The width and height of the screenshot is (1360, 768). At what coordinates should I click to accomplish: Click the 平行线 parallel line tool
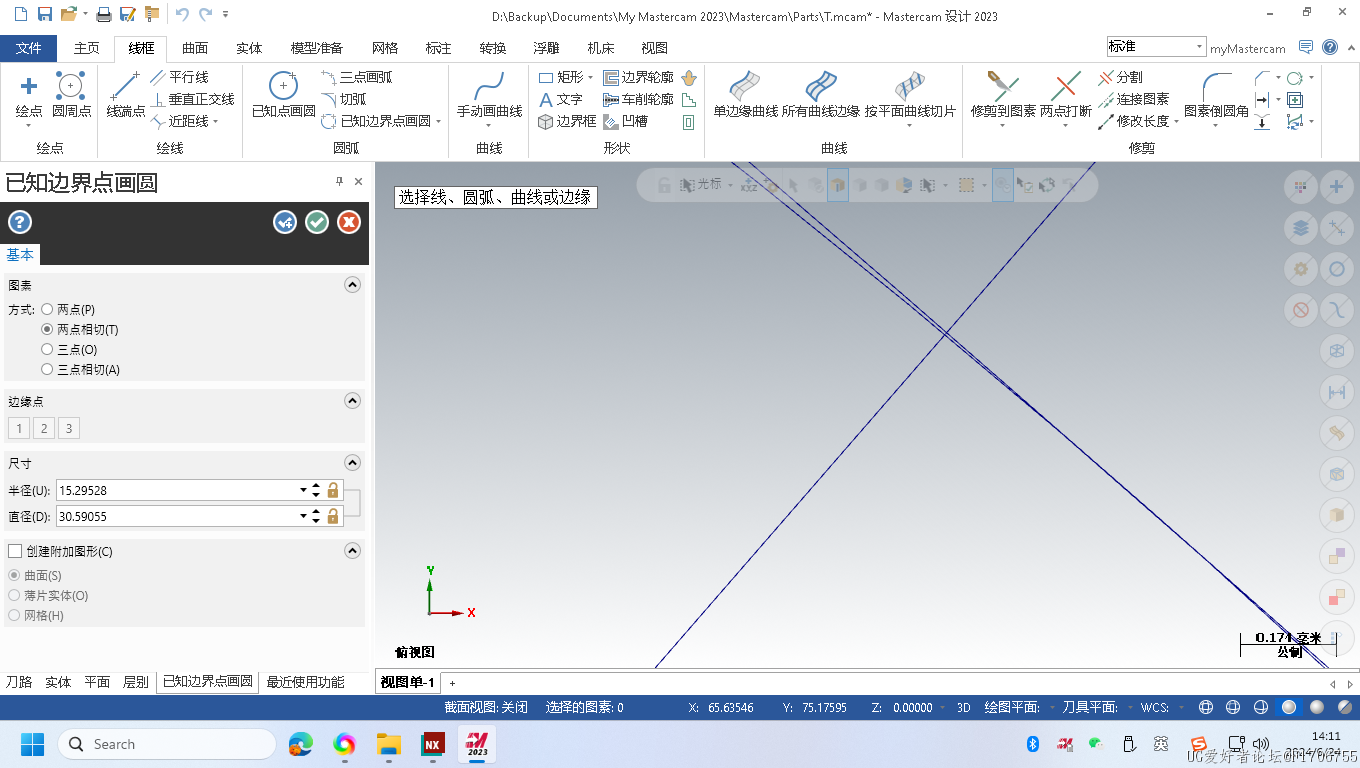point(179,77)
